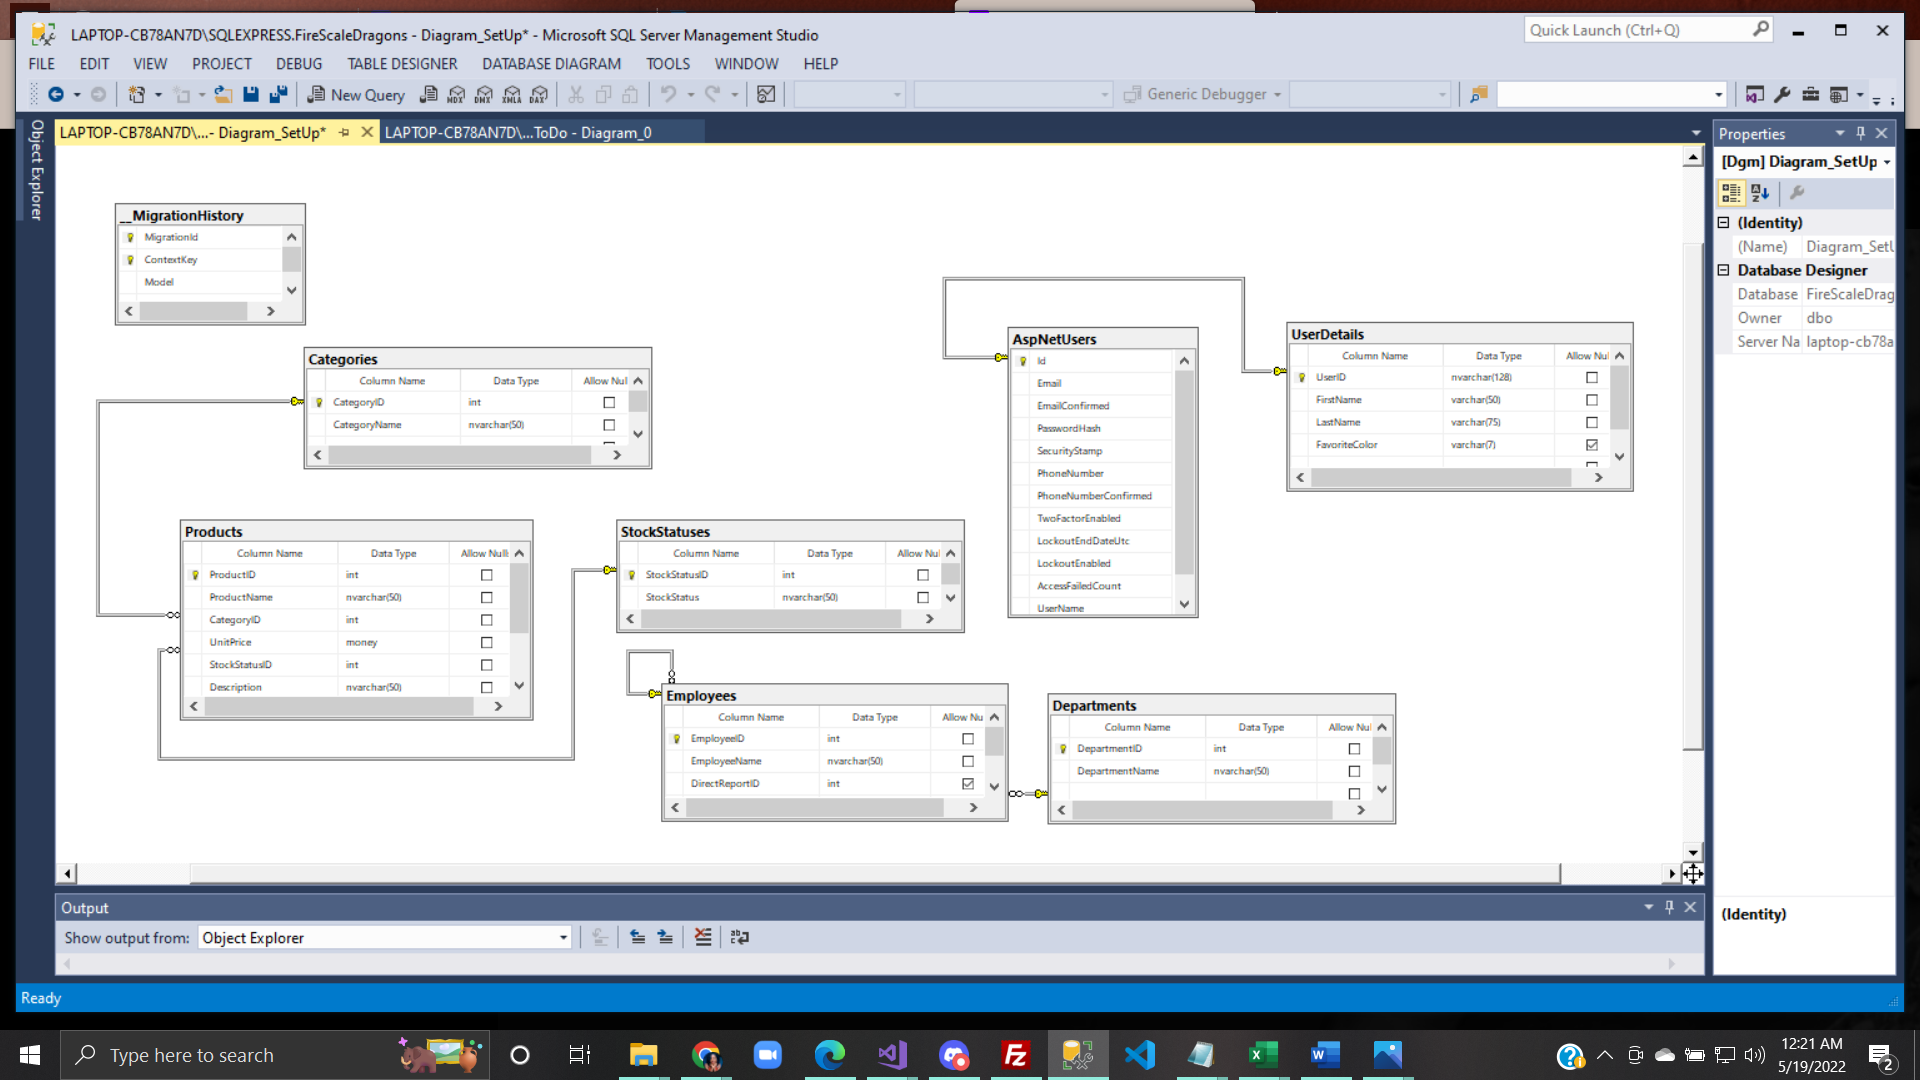Check Allow Nulls for UnitPrice column
Image resolution: width=1920 pixels, height=1080 pixels.
pyautogui.click(x=486, y=643)
